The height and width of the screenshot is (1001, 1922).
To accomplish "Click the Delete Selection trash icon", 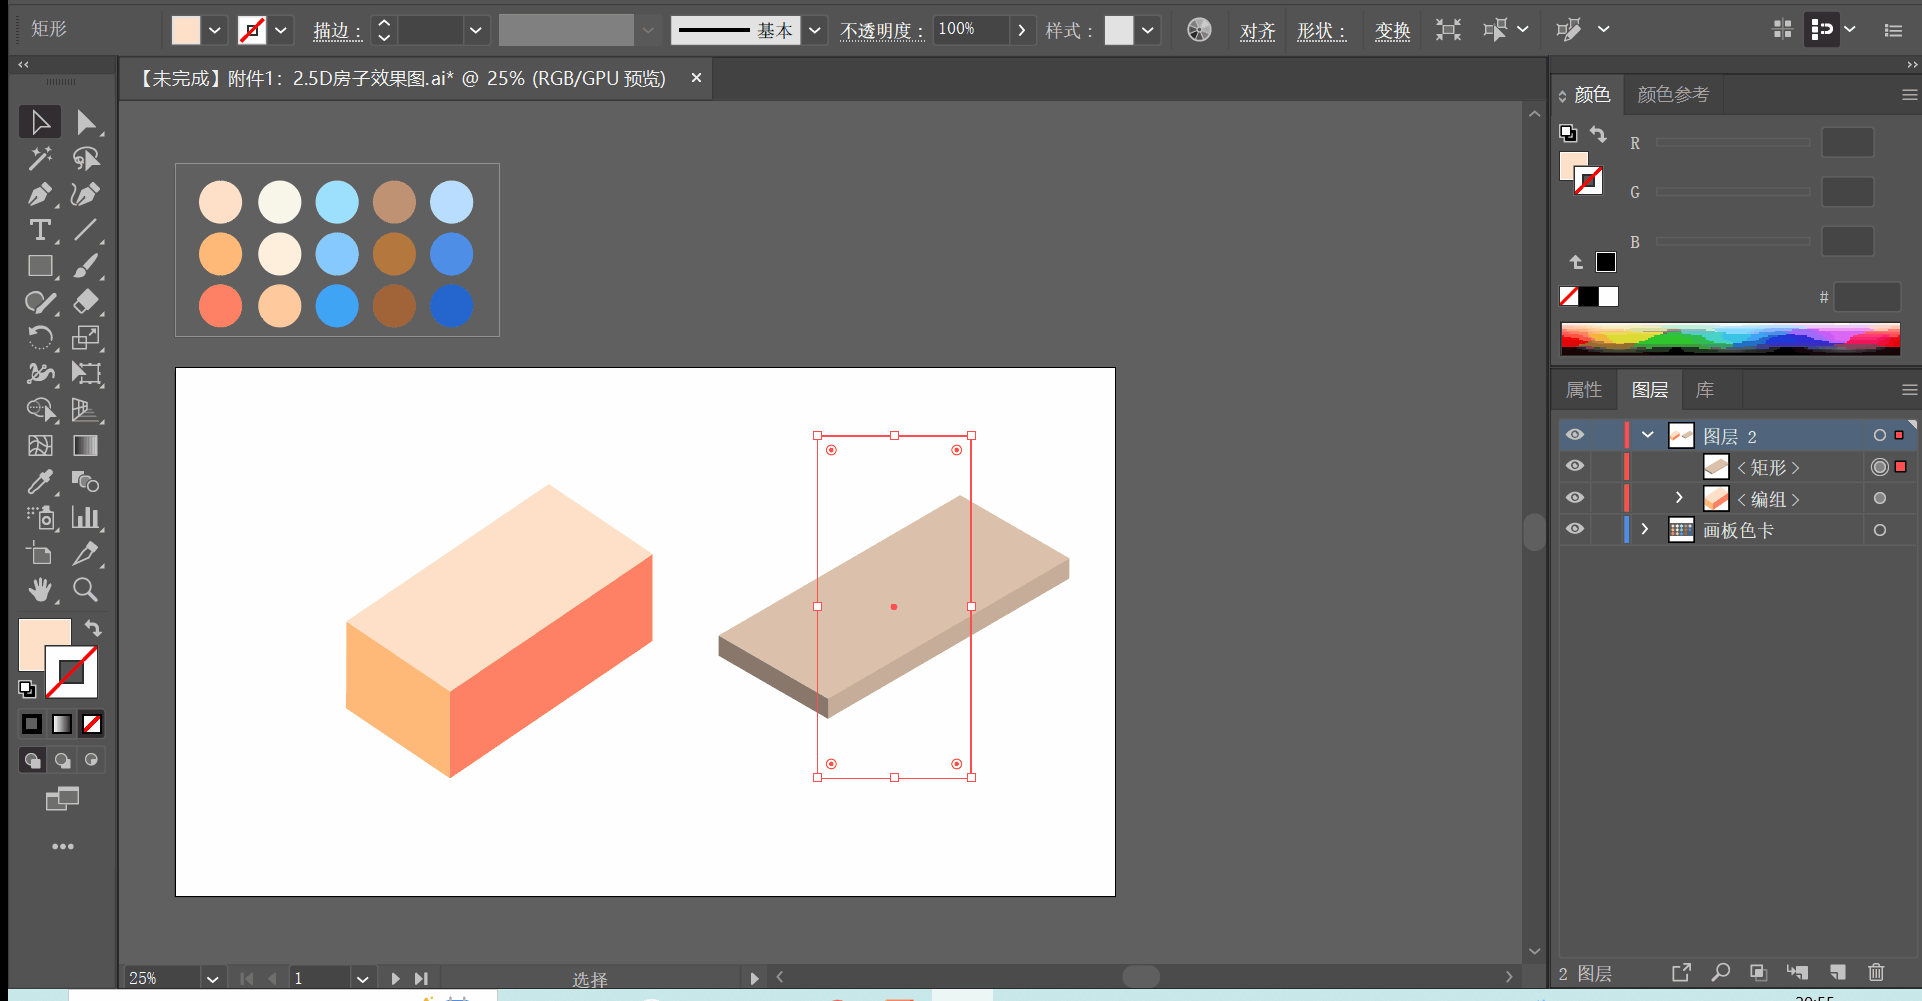I will (x=1876, y=972).
